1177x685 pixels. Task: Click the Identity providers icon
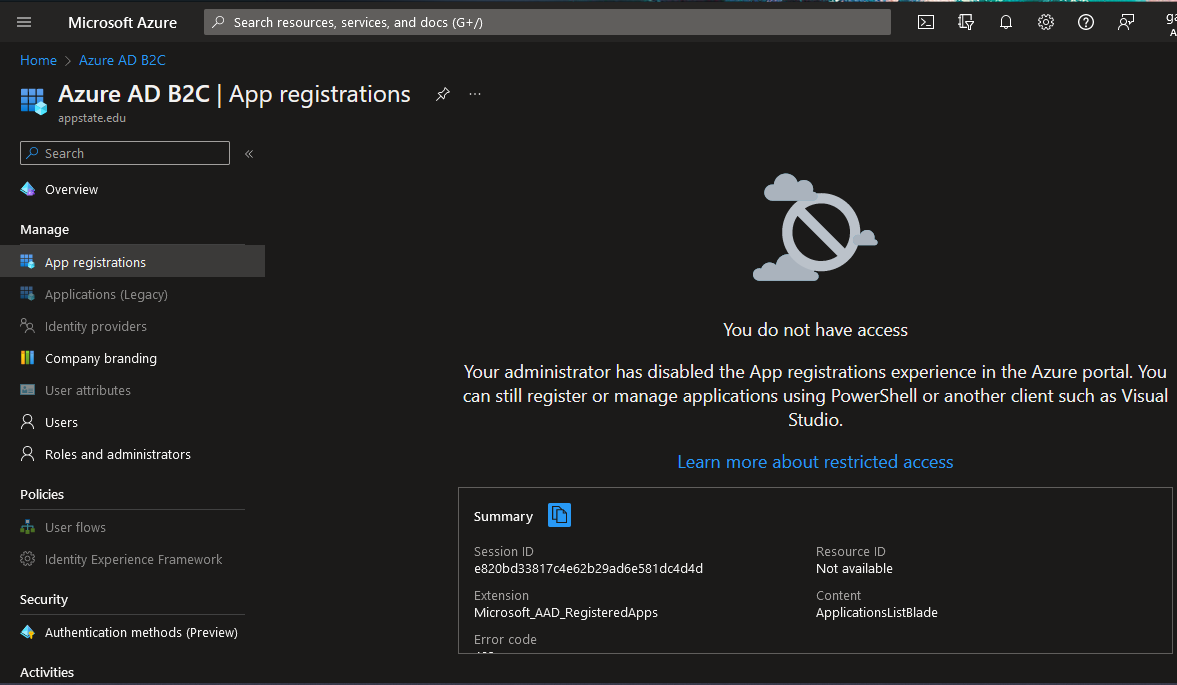coord(28,326)
